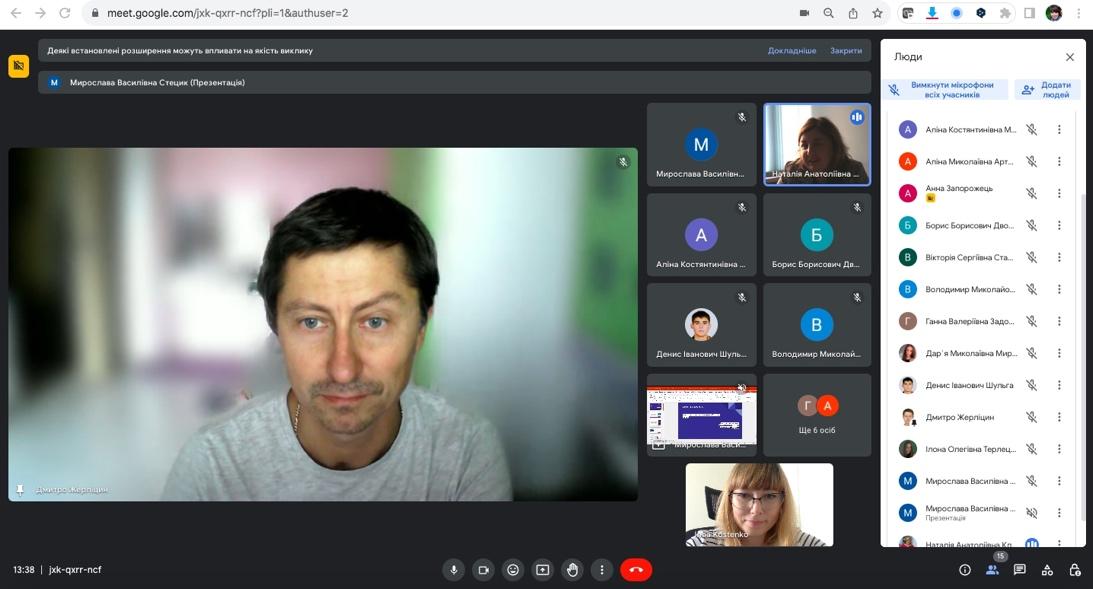The image size is (1093, 589).
Task: Click 'Додати людей' button
Action: (1046, 89)
